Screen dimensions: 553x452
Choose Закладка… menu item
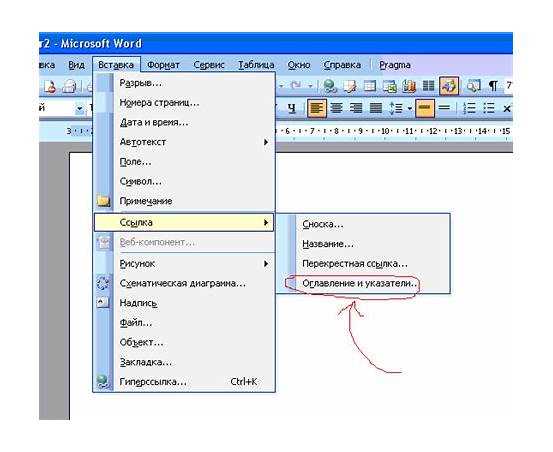pos(184,362)
